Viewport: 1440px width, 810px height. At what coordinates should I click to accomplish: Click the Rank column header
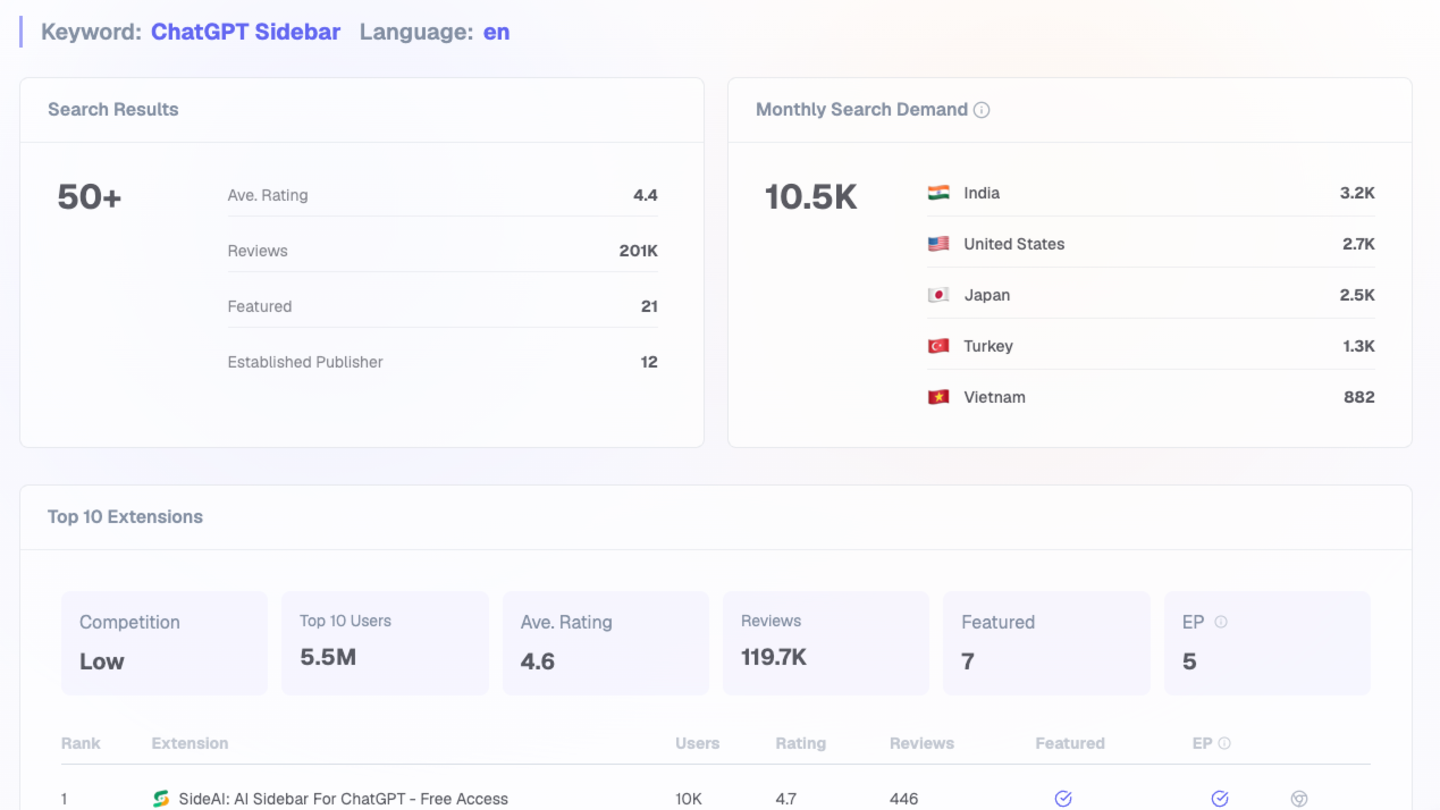click(x=81, y=743)
